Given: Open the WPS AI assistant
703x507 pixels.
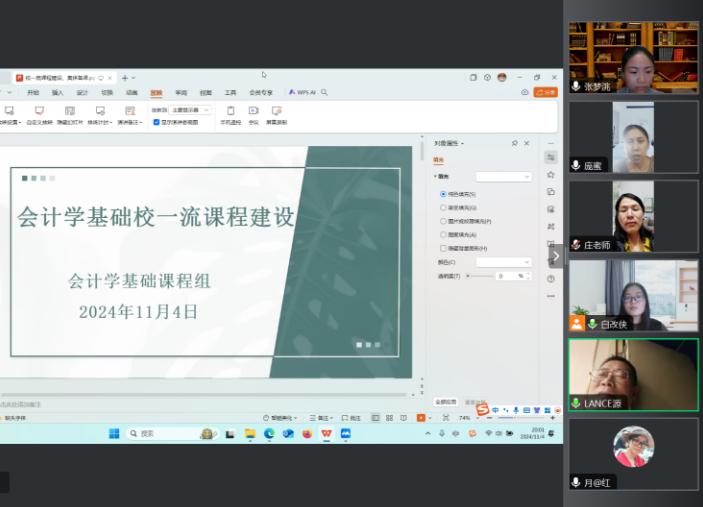Looking at the screenshot, I should point(302,92).
